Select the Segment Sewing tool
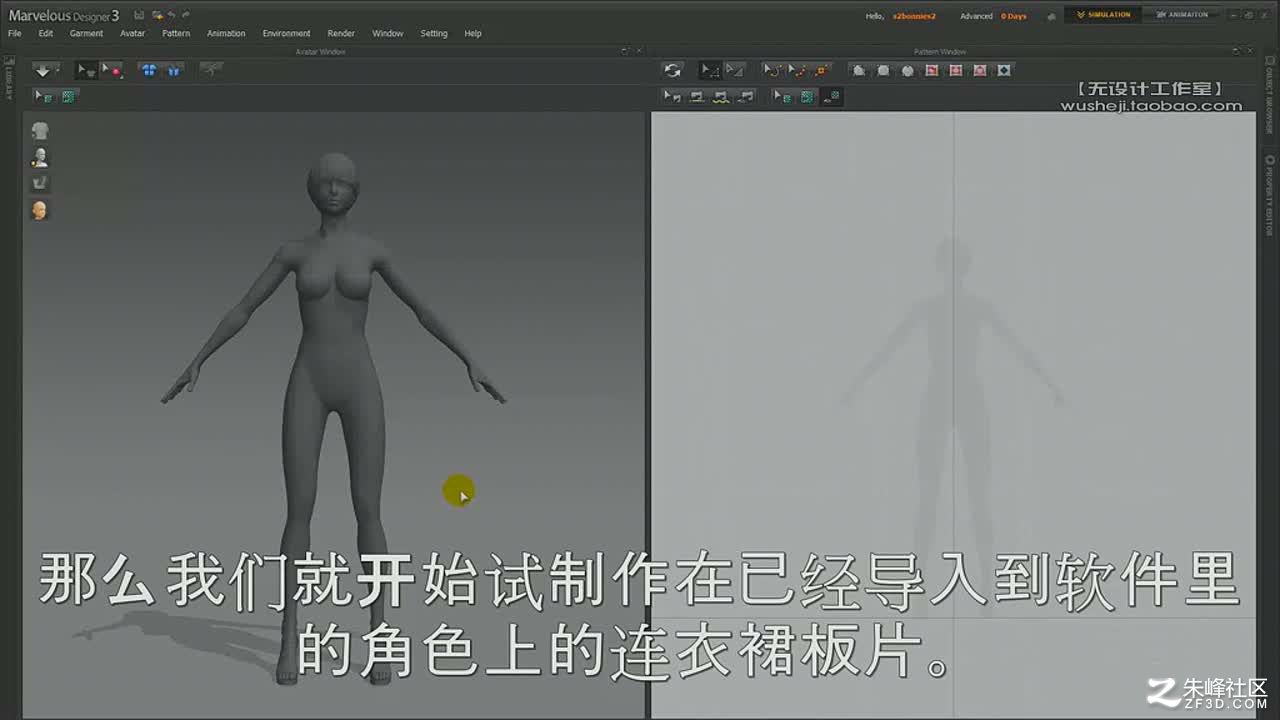 [x=698, y=96]
